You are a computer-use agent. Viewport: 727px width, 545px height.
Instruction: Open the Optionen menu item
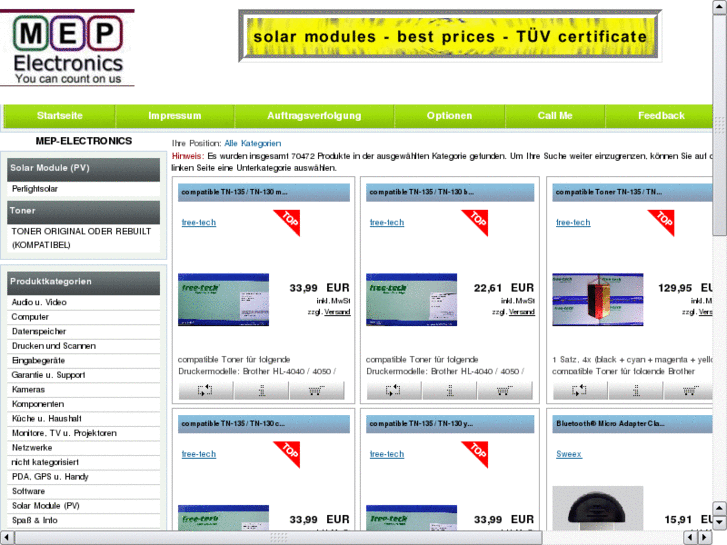point(449,116)
